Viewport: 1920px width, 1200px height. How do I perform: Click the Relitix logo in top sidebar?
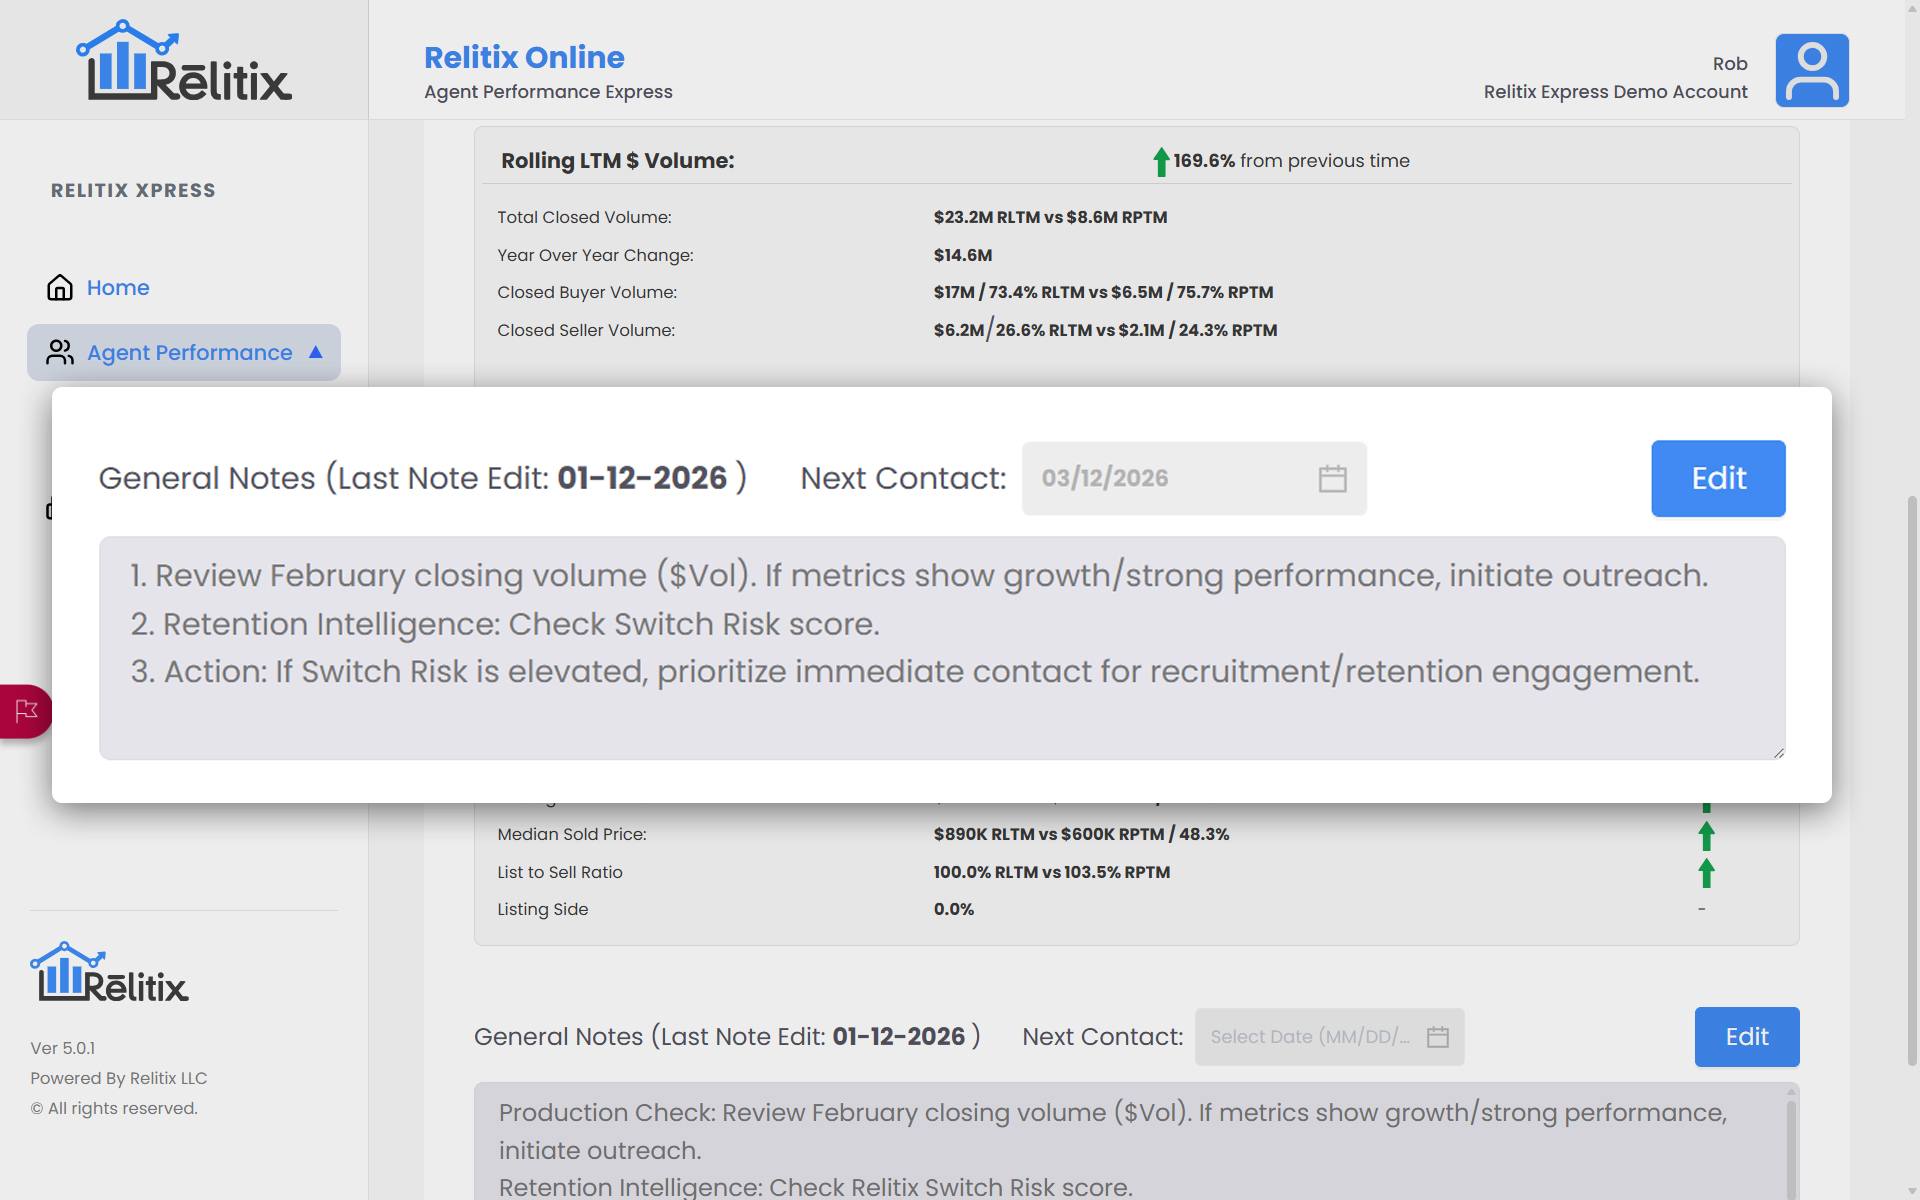(184, 62)
